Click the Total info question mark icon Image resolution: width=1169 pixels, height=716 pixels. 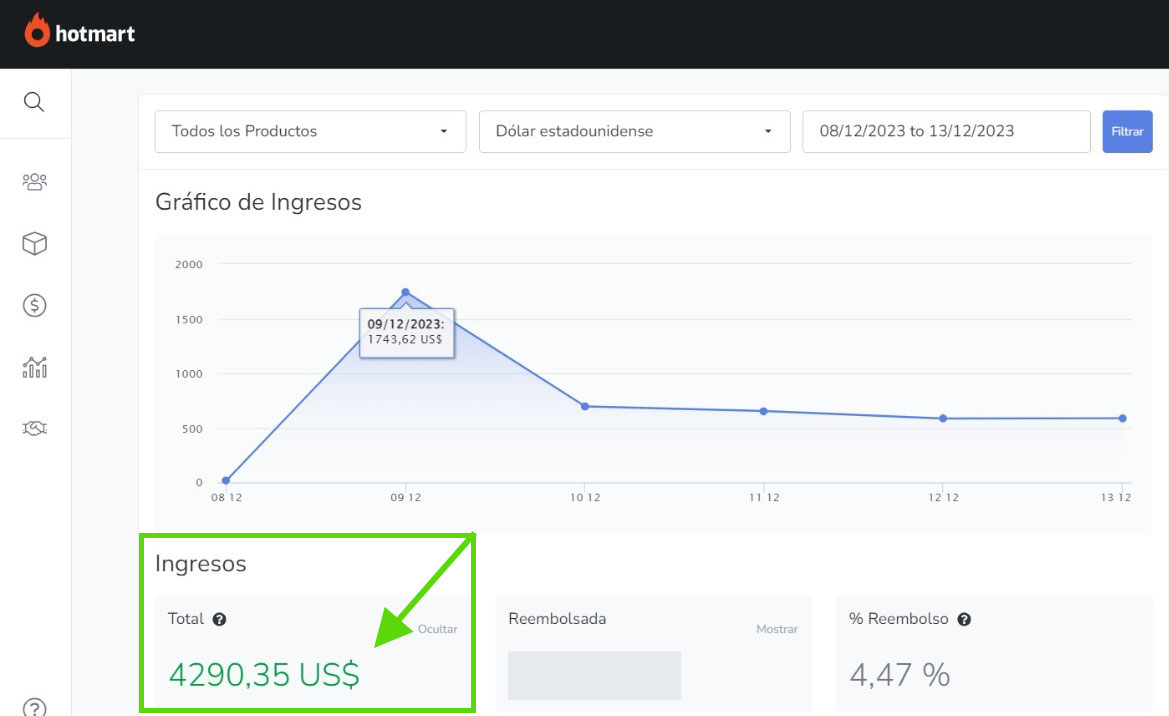tap(220, 619)
